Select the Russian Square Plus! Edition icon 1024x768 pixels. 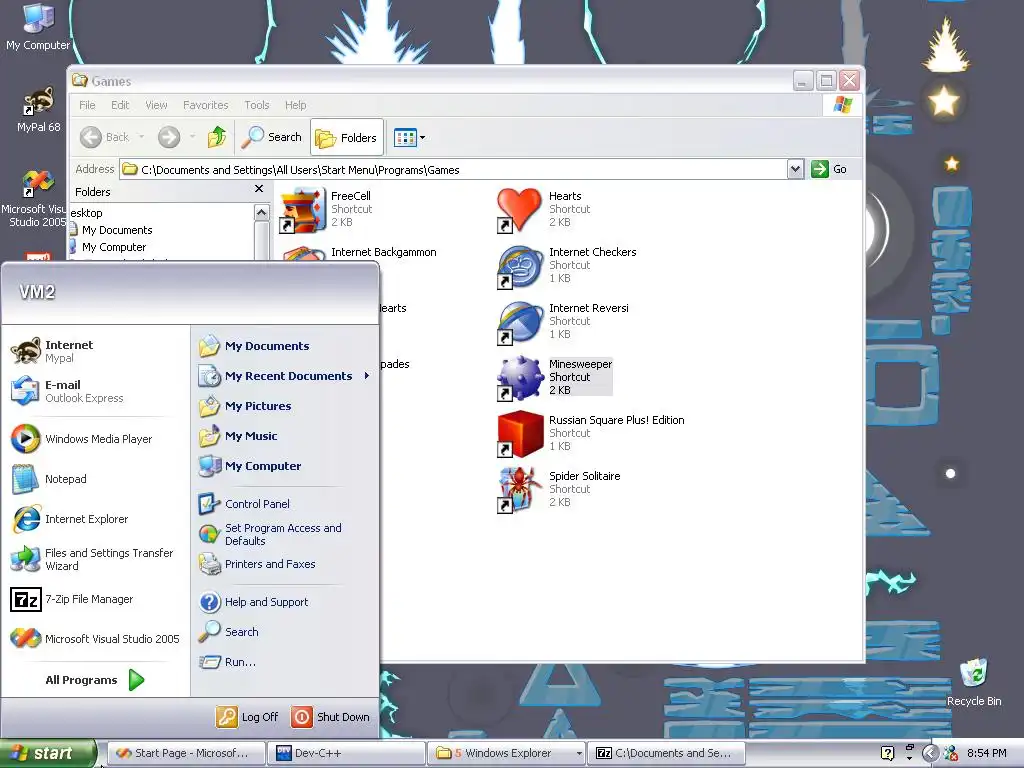[x=520, y=434]
